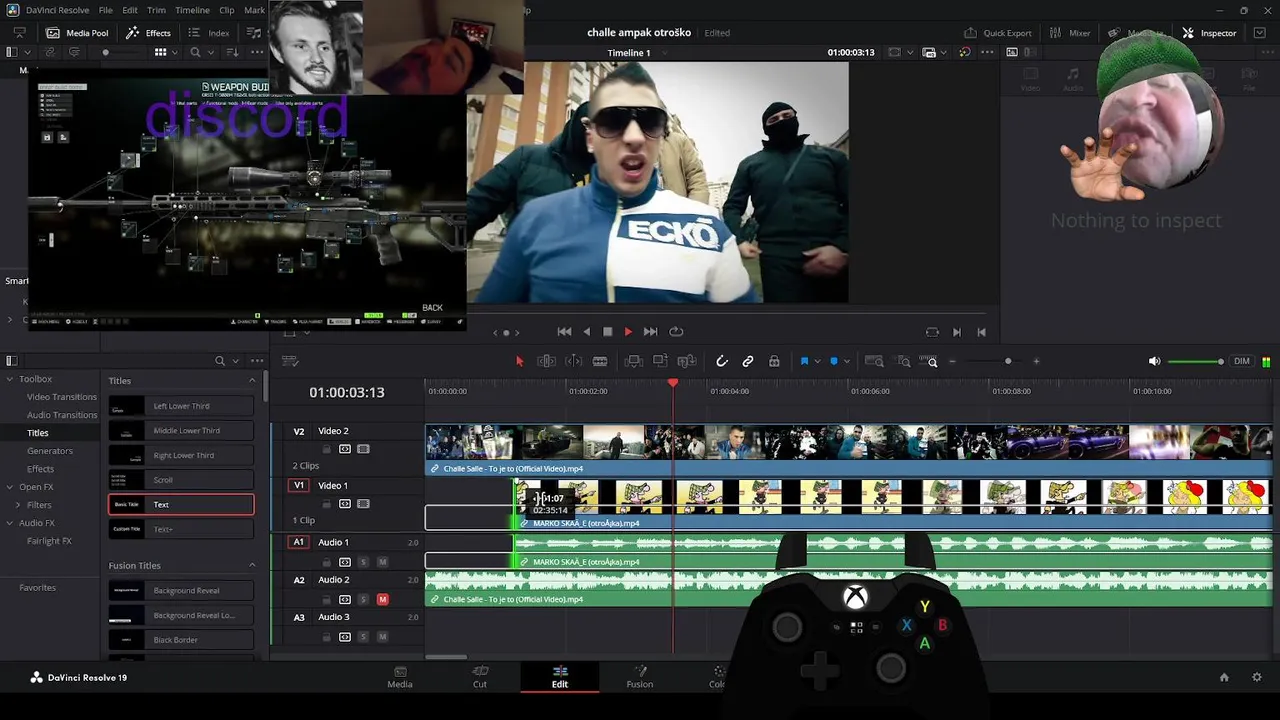Play the timeline with the red play button
1280x720 pixels.
point(628,332)
